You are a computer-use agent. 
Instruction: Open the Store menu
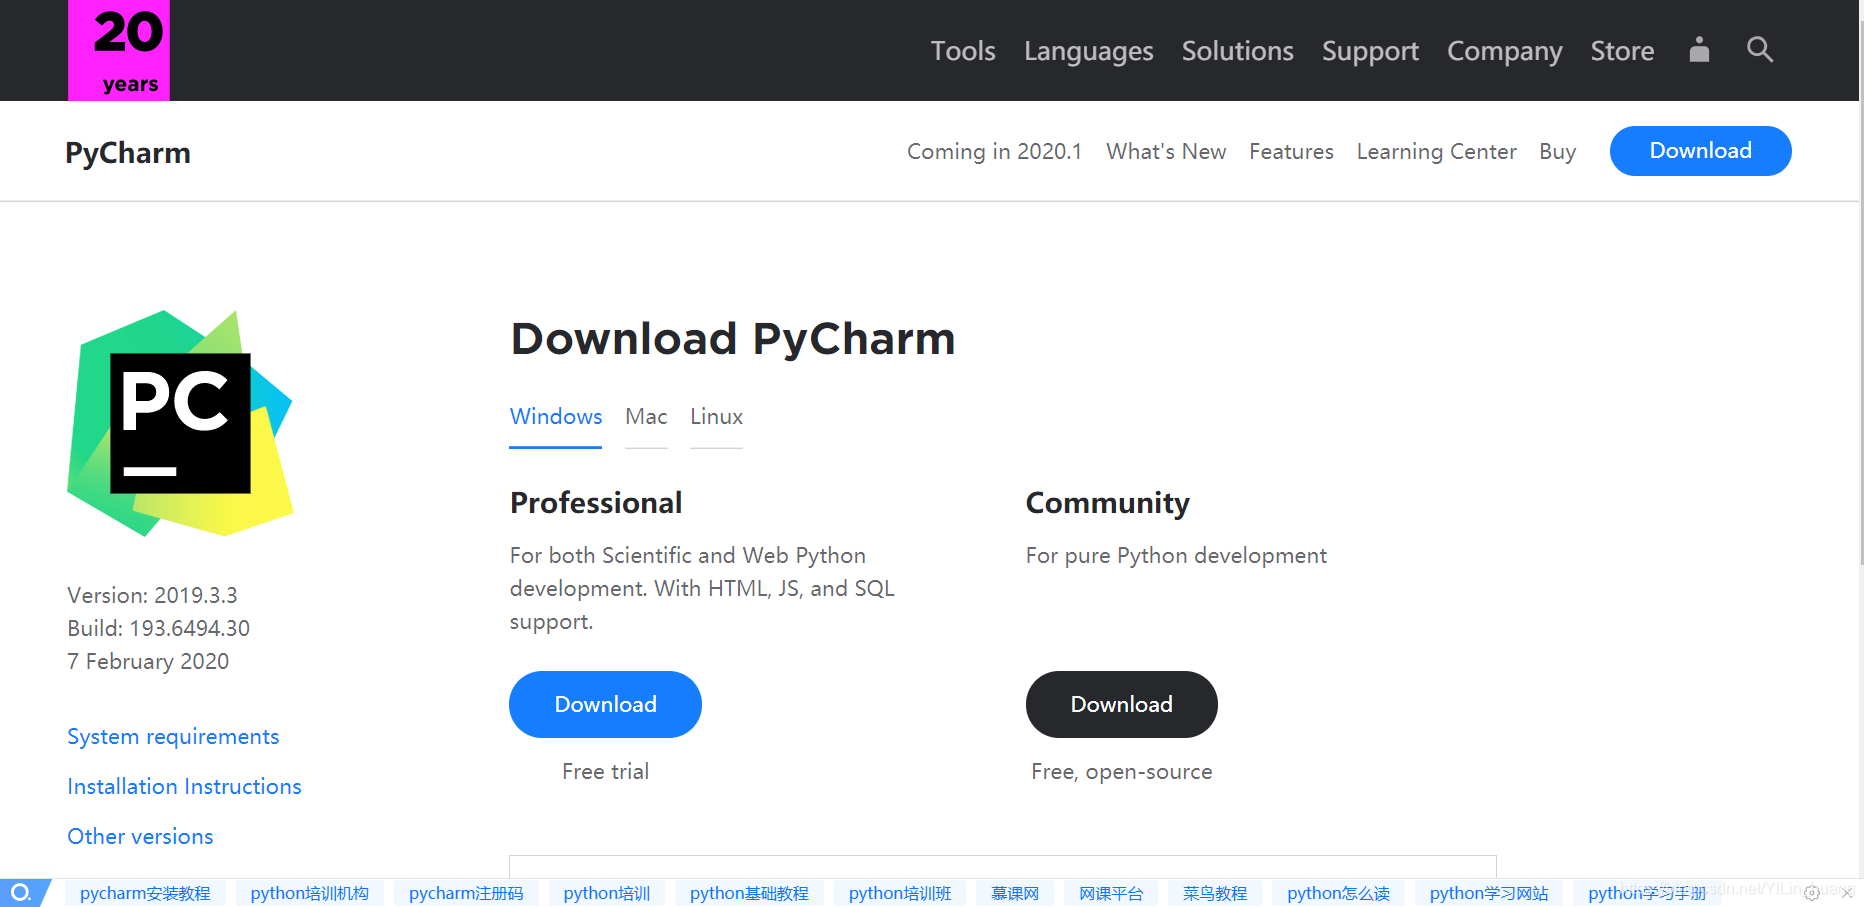[1622, 51]
